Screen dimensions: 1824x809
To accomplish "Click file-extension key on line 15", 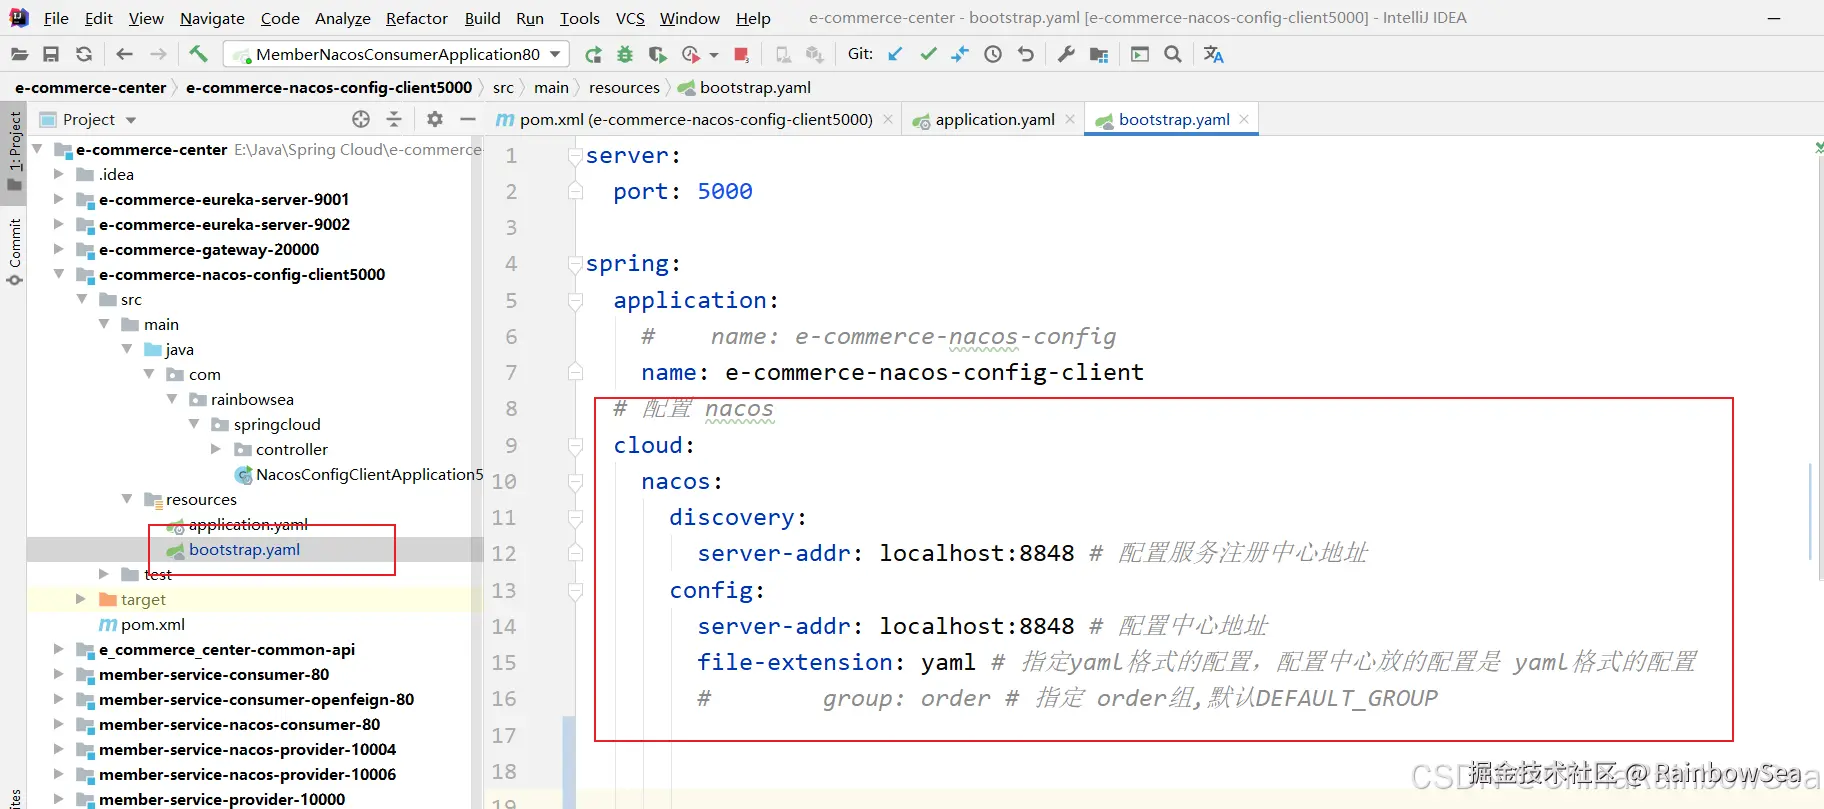I will tap(795, 662).
